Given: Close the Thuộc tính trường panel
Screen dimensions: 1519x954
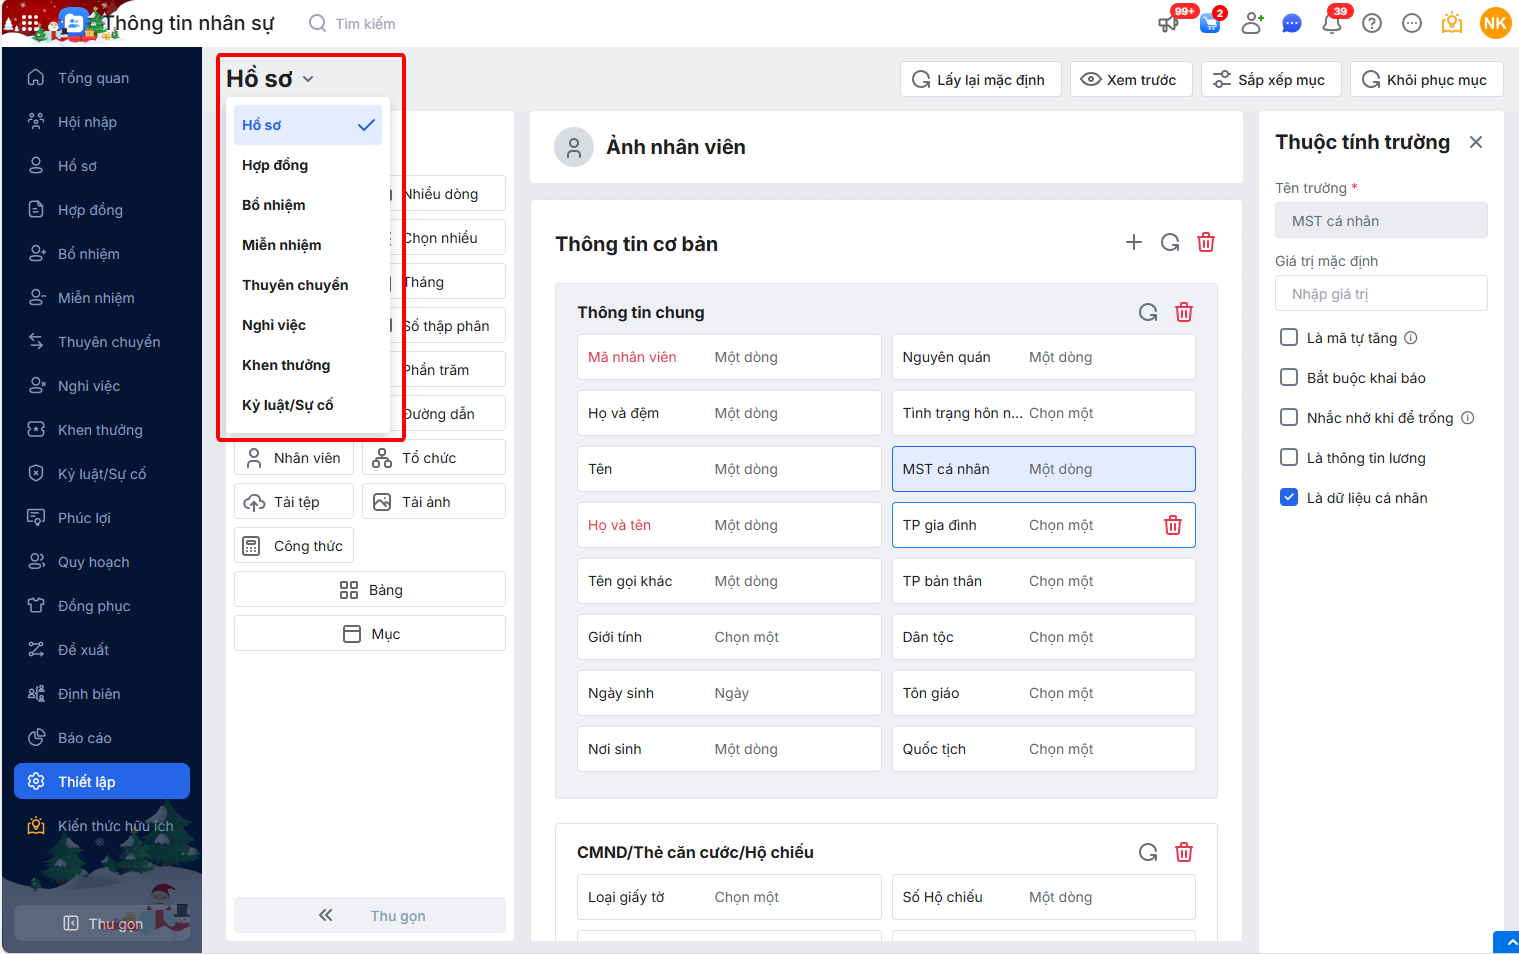Looking at the screenshot, I should (x=1476, y=142).
